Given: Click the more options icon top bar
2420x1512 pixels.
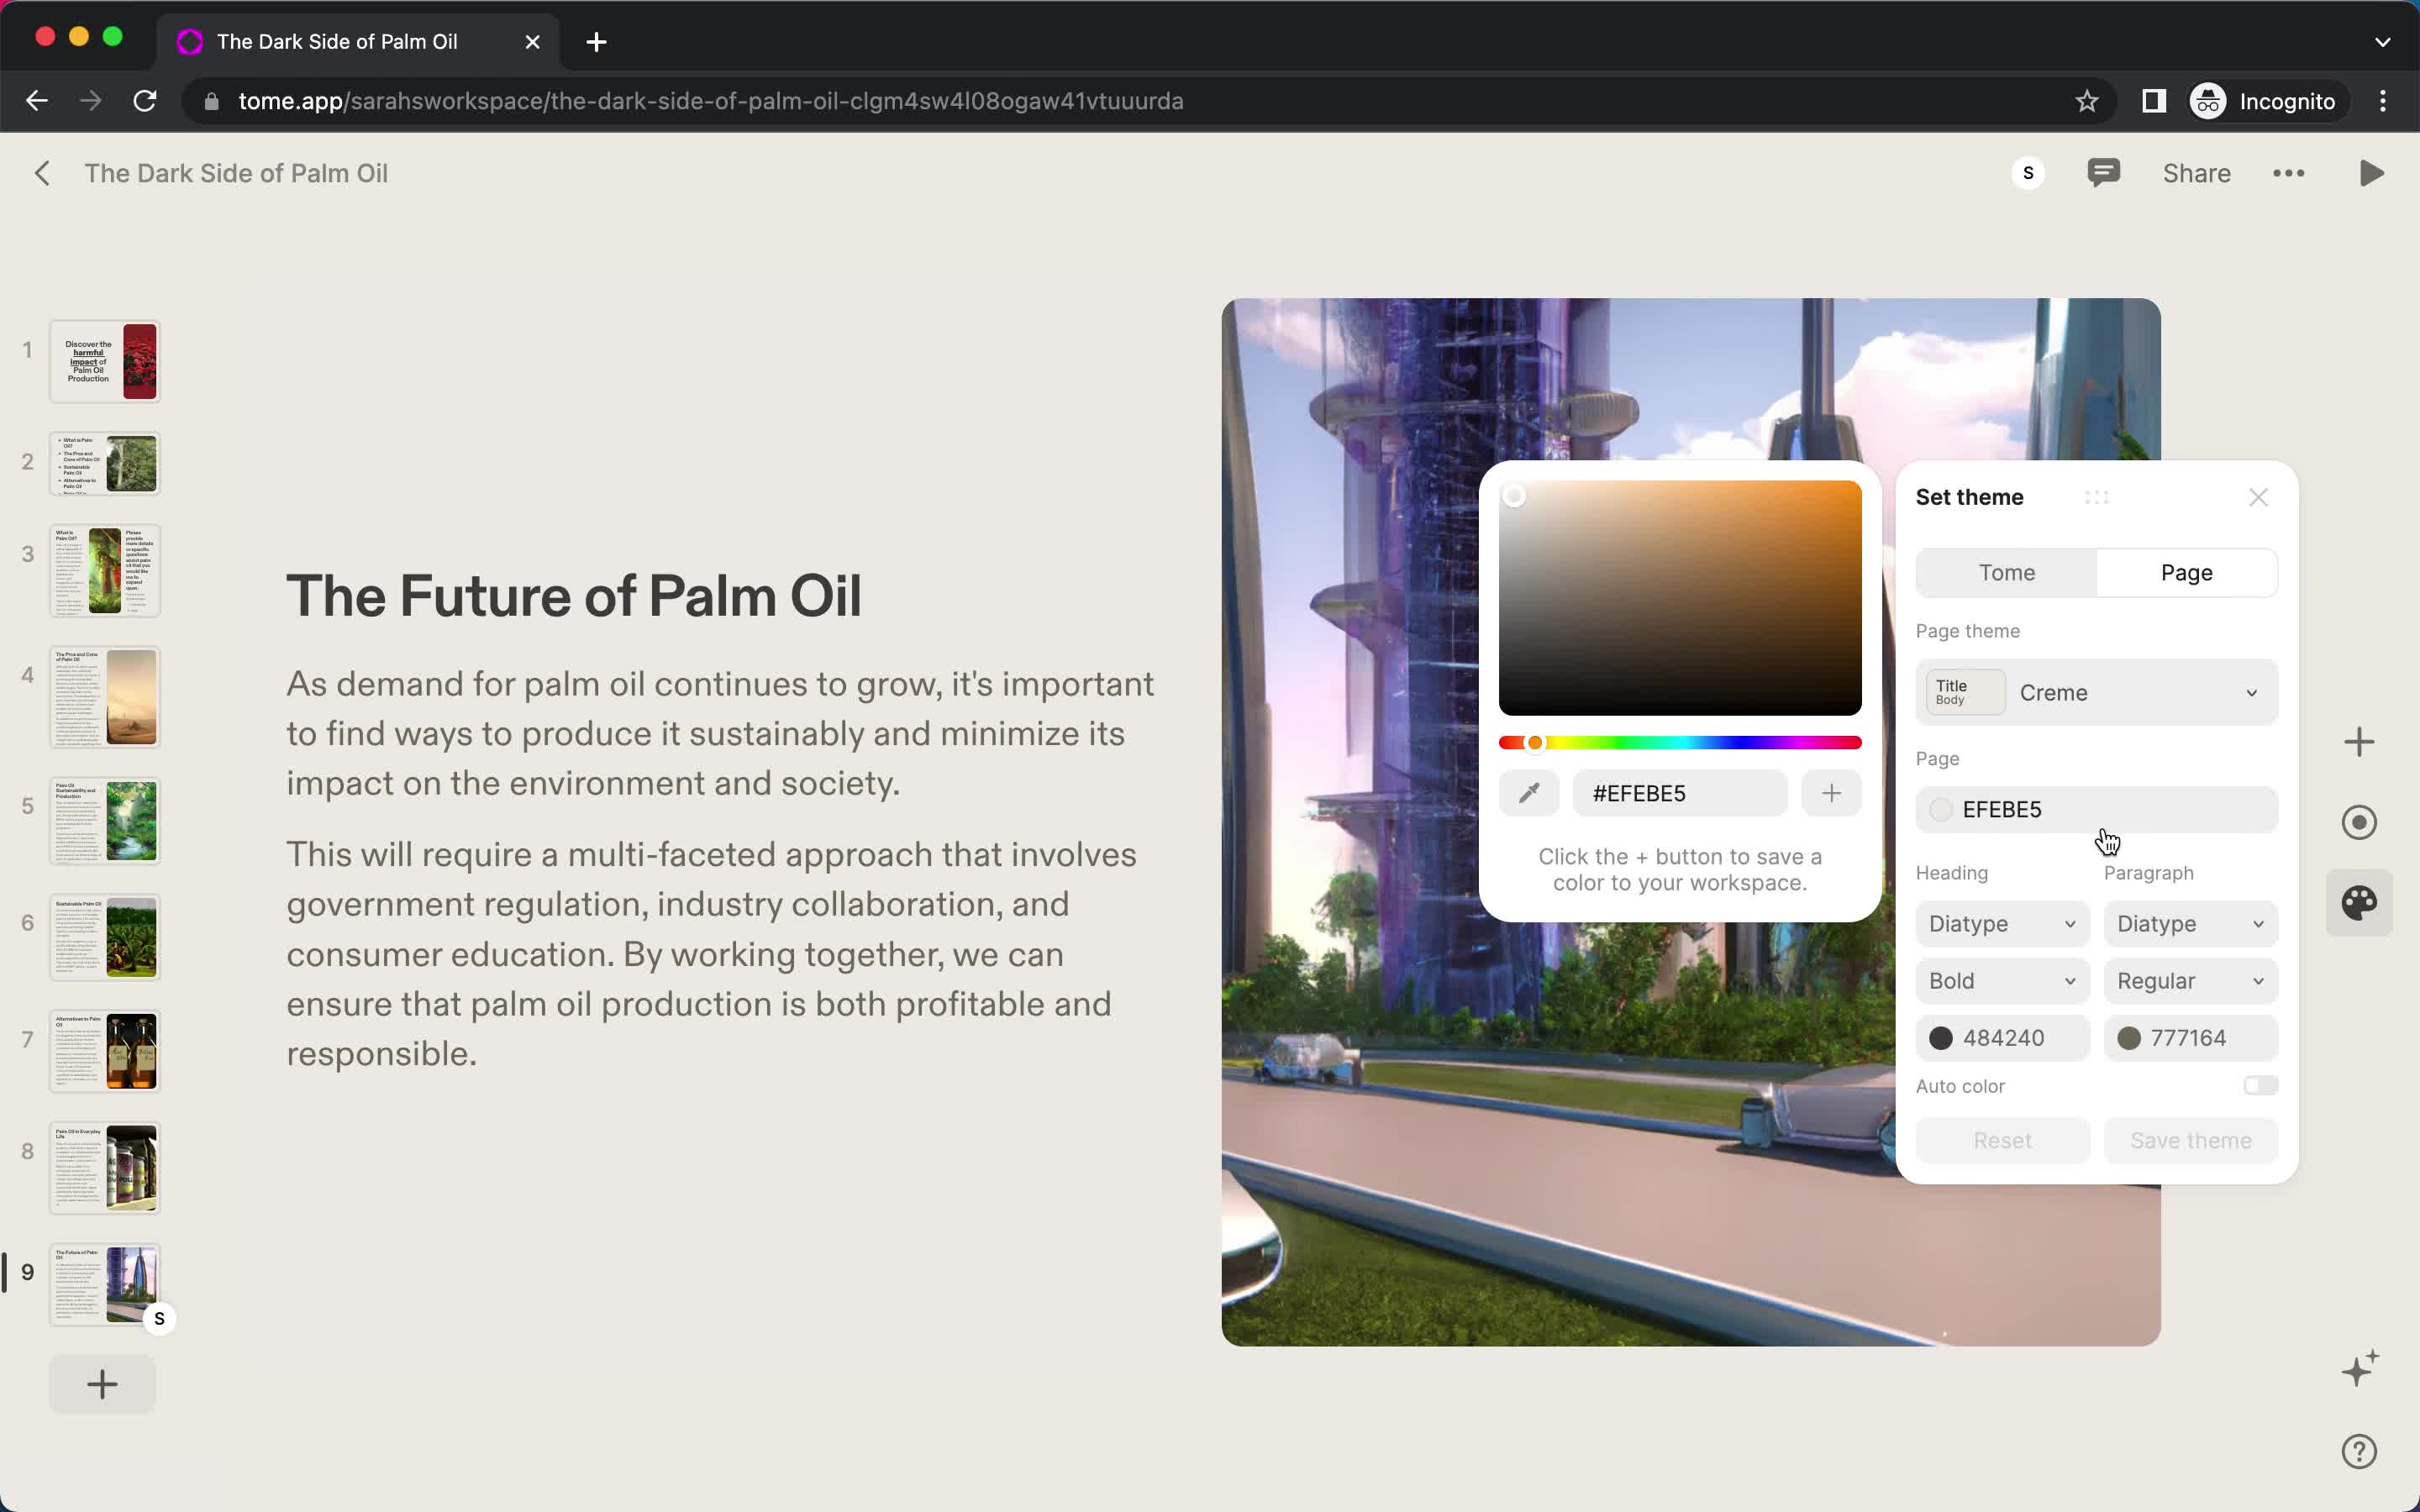Looking at the screenshot, I should pos(2289,172).
